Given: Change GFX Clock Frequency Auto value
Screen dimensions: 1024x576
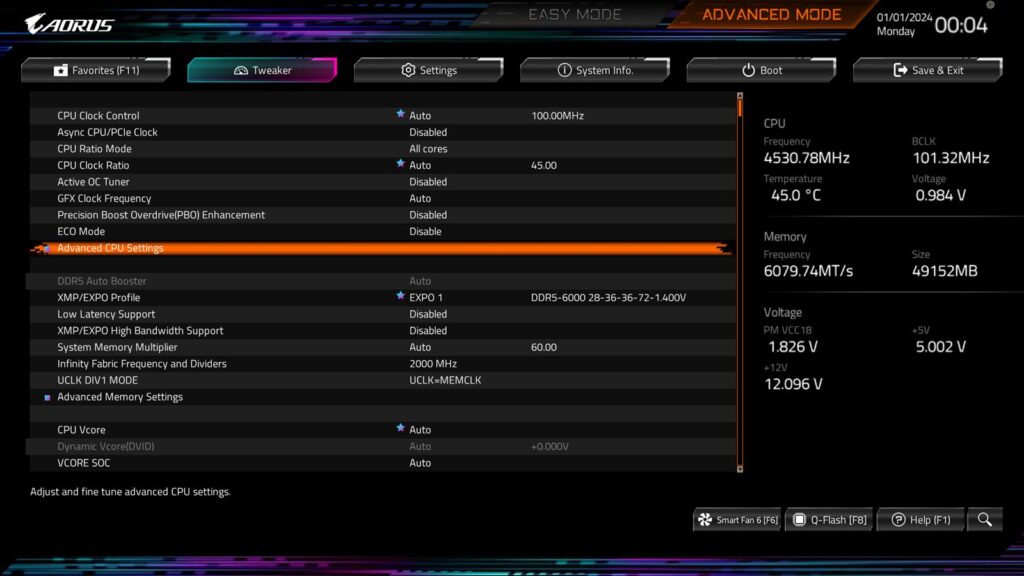Looking at the screenshot, I should tap(420, 199).
